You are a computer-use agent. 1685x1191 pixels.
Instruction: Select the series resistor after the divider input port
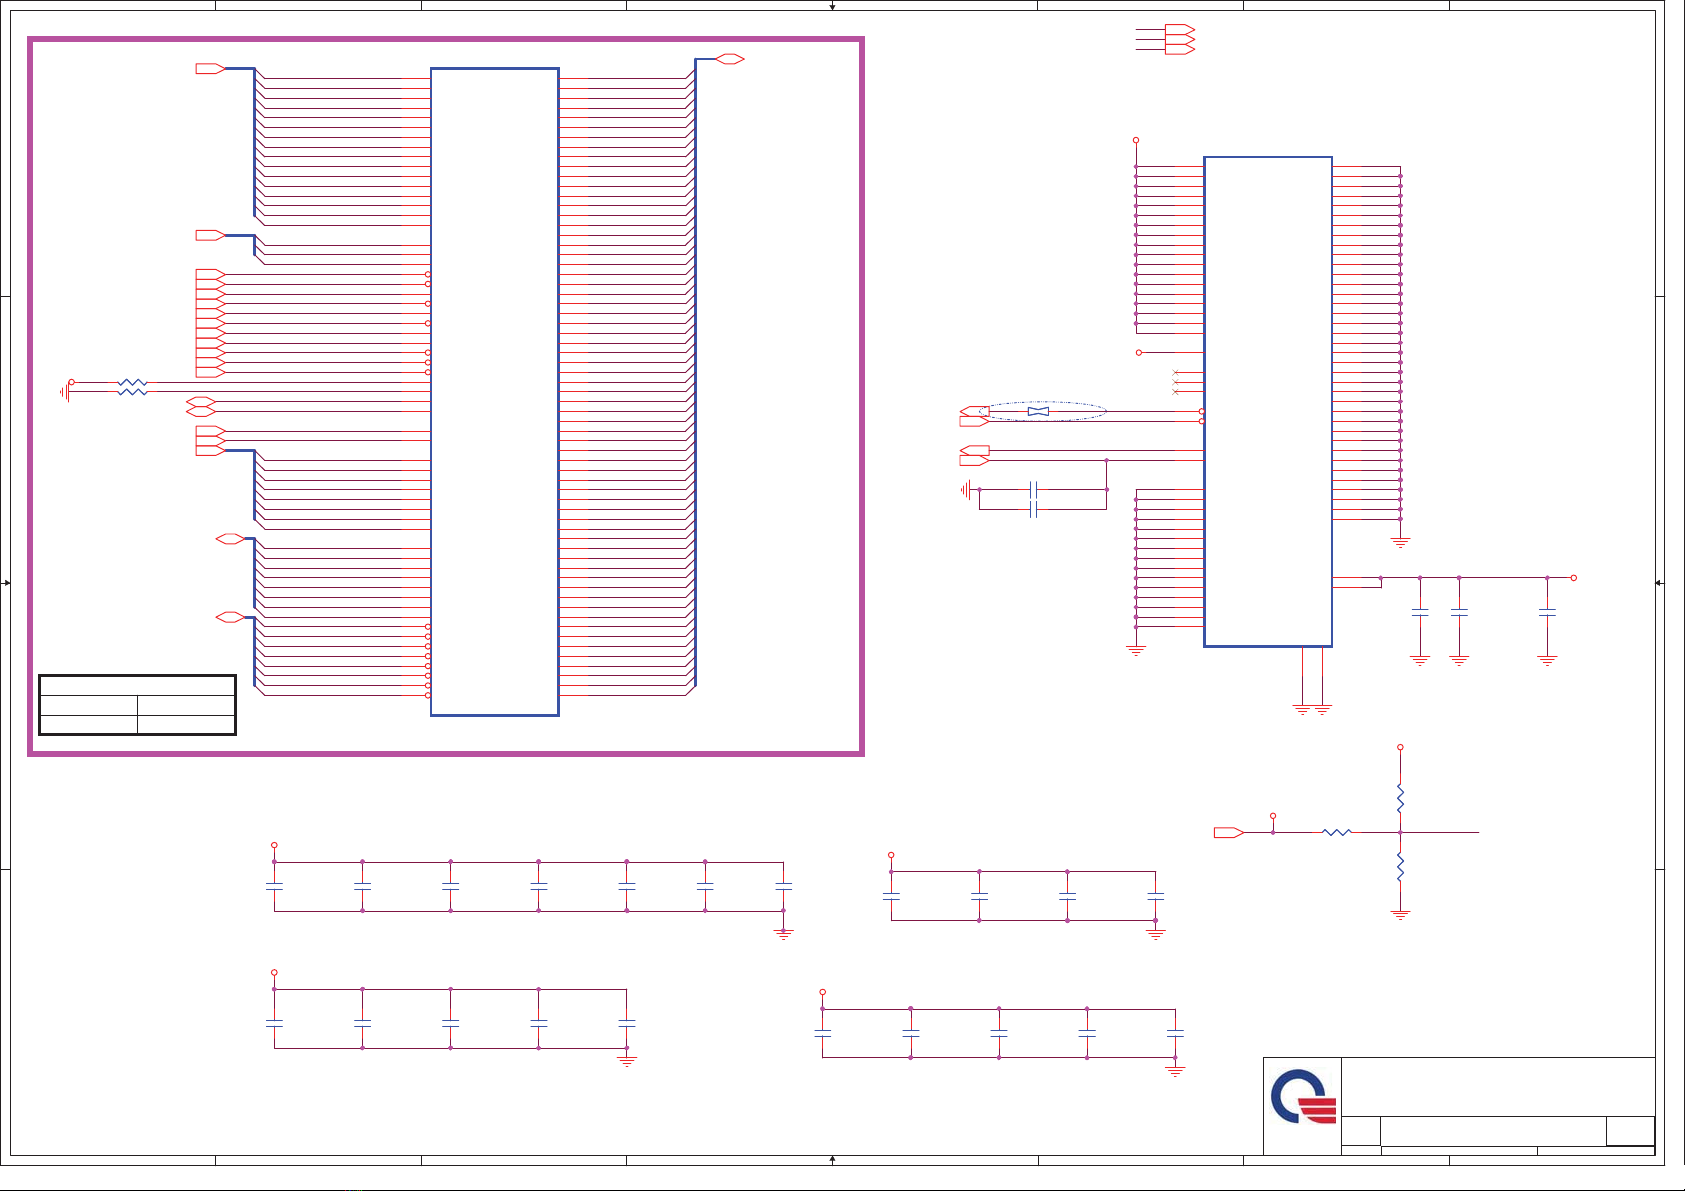click(1337, 832)
